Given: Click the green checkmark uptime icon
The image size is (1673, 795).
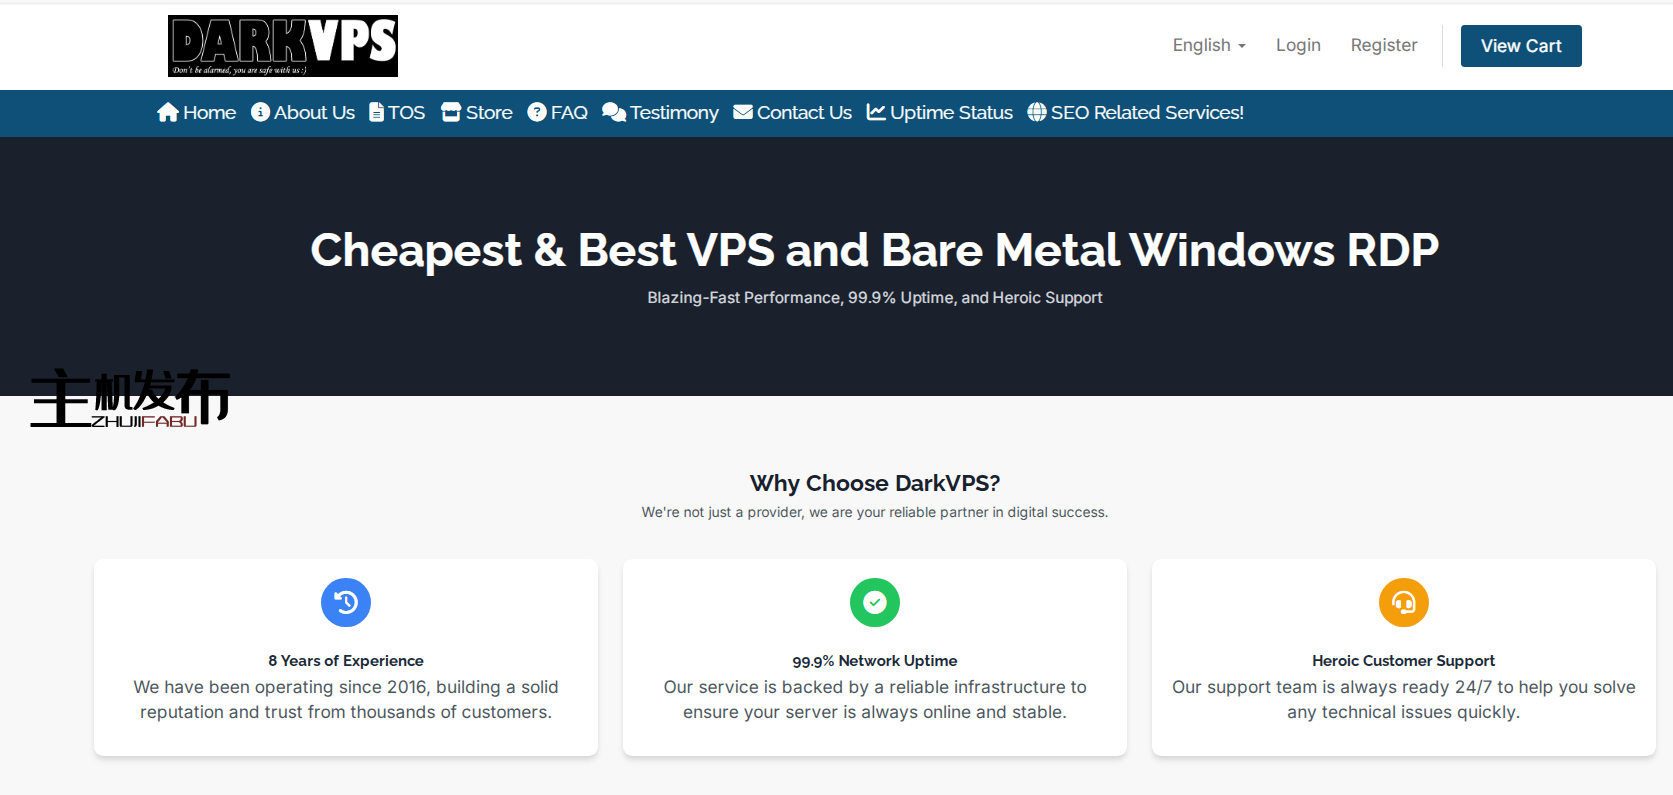Looking at the screenshot, I should pos(875,603).
